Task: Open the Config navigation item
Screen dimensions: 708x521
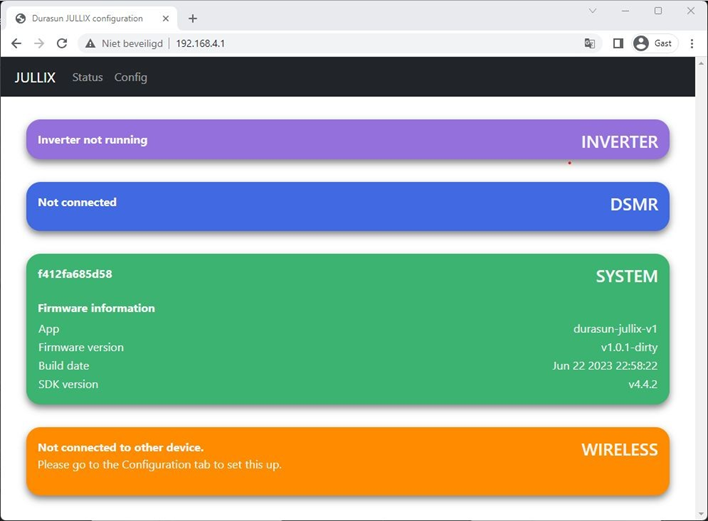Action: (x=130, y=77)
